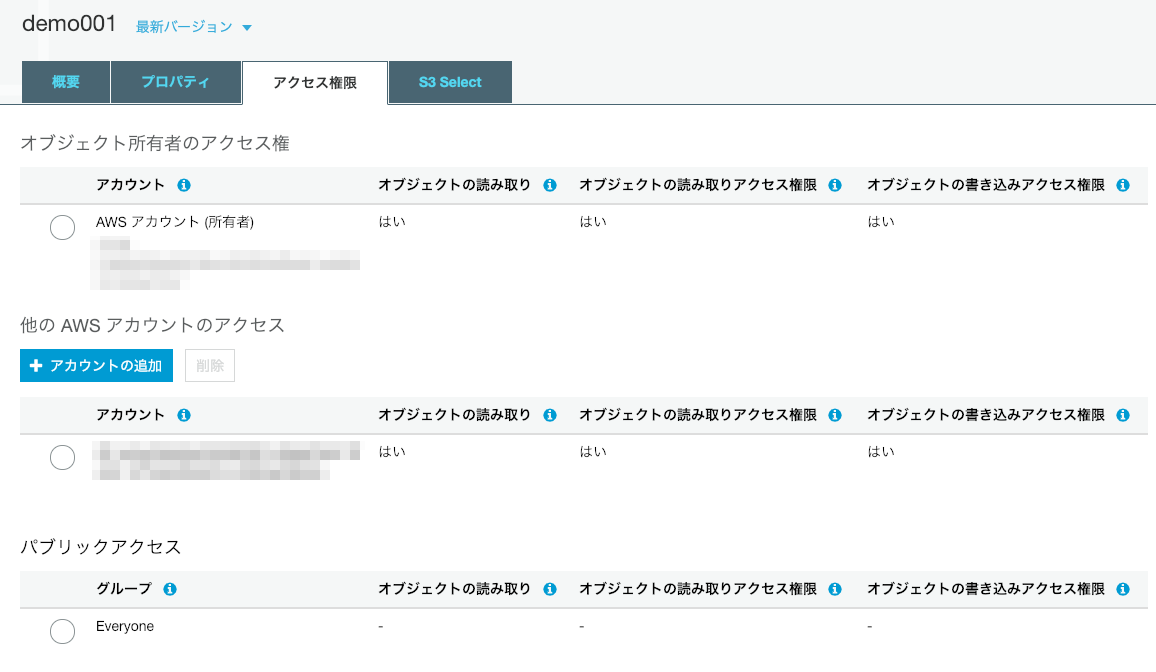1156x672 pixels.
Task: Click the 削除 button
Action: pyautogui.click(x=209, y=365)
